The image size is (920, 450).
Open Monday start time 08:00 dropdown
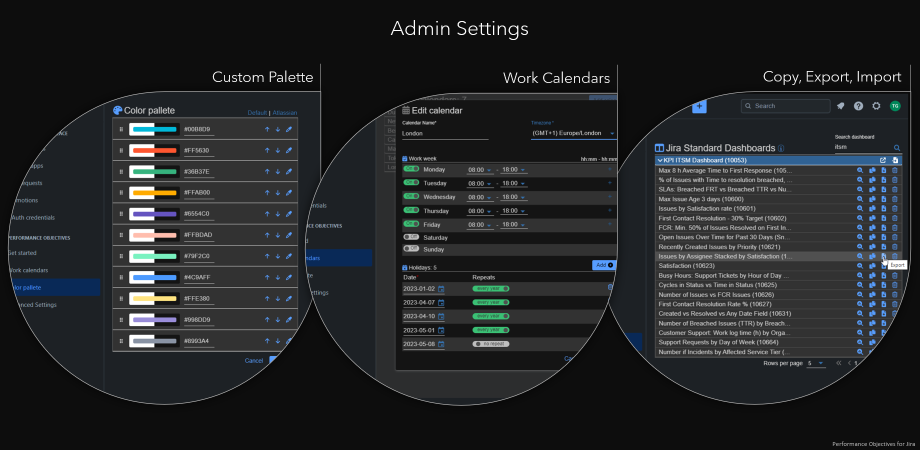[x=480, y=170]
